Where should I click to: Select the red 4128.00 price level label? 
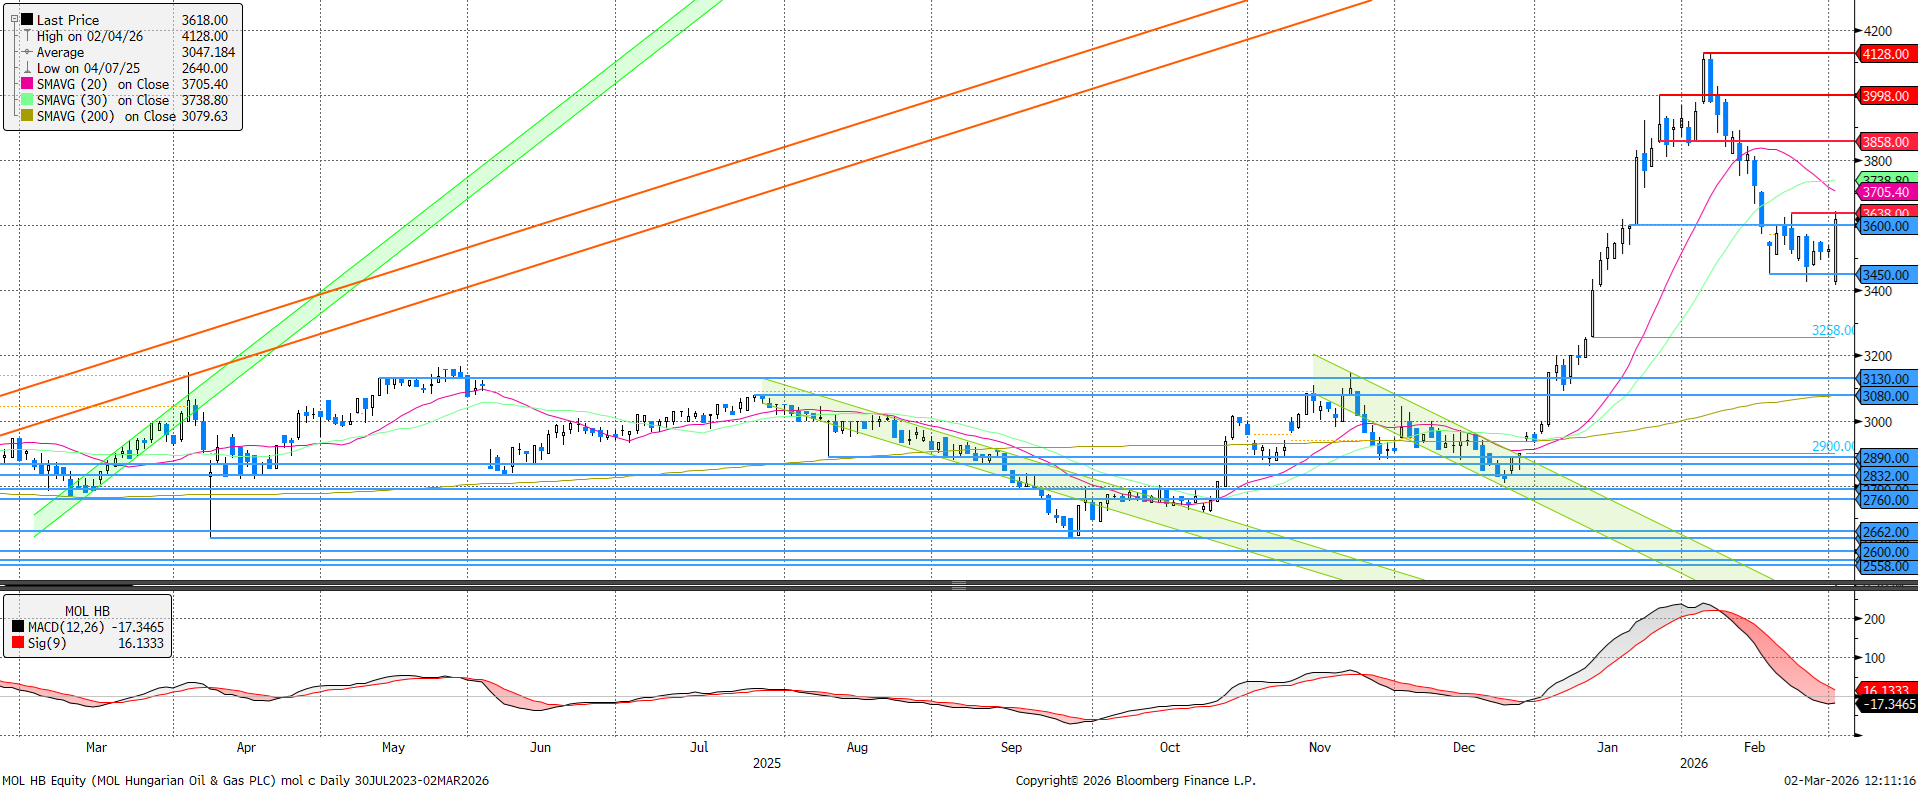[x=1885, y=54]
